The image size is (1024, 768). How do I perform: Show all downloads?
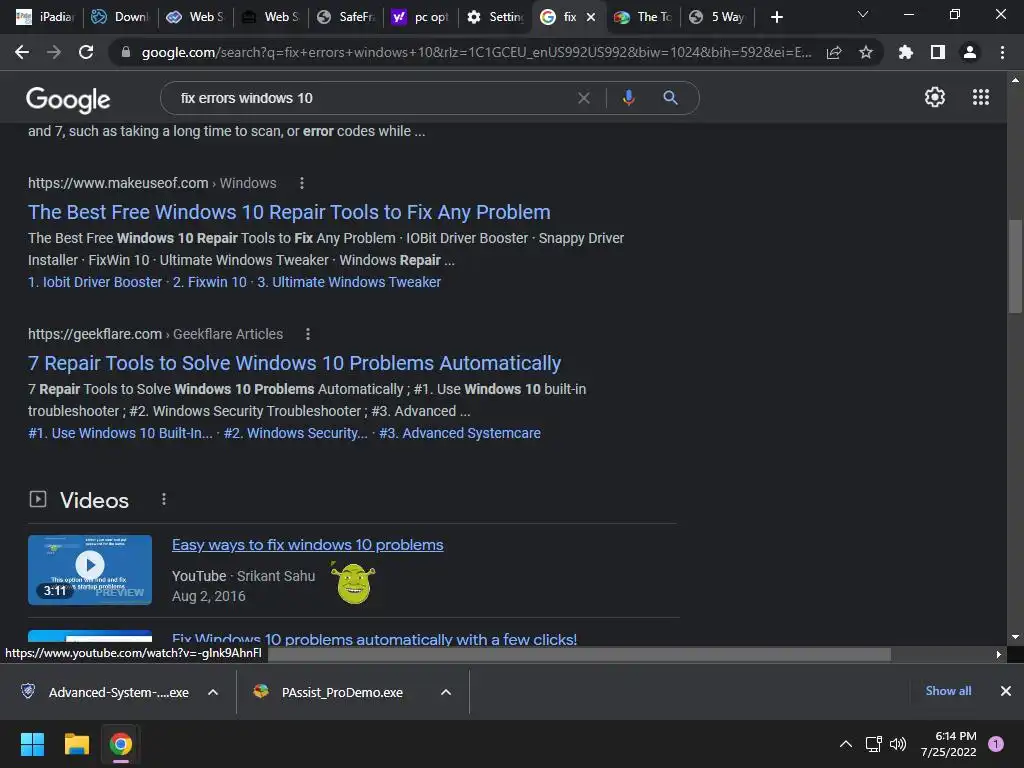click(x=948, y=691)
